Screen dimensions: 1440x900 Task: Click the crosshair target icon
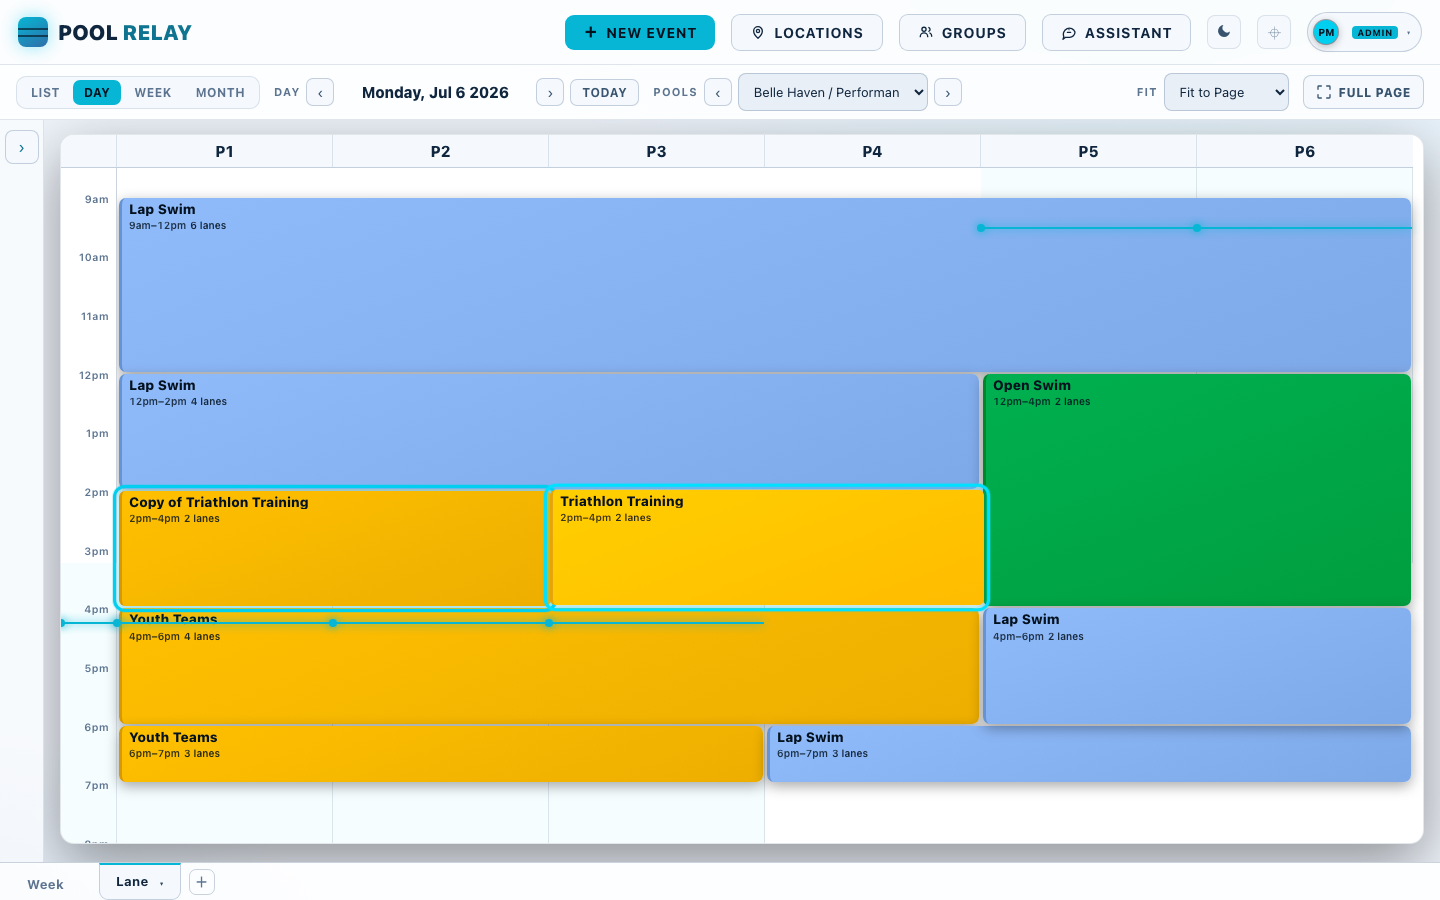click(1274, 32)
